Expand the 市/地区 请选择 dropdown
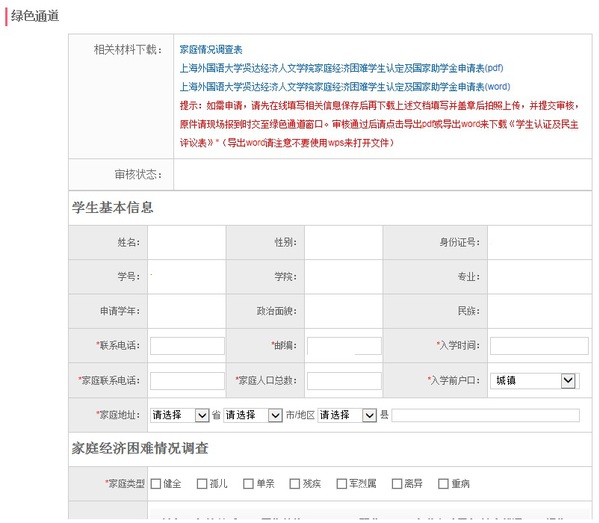 click(x=253, y=415)
